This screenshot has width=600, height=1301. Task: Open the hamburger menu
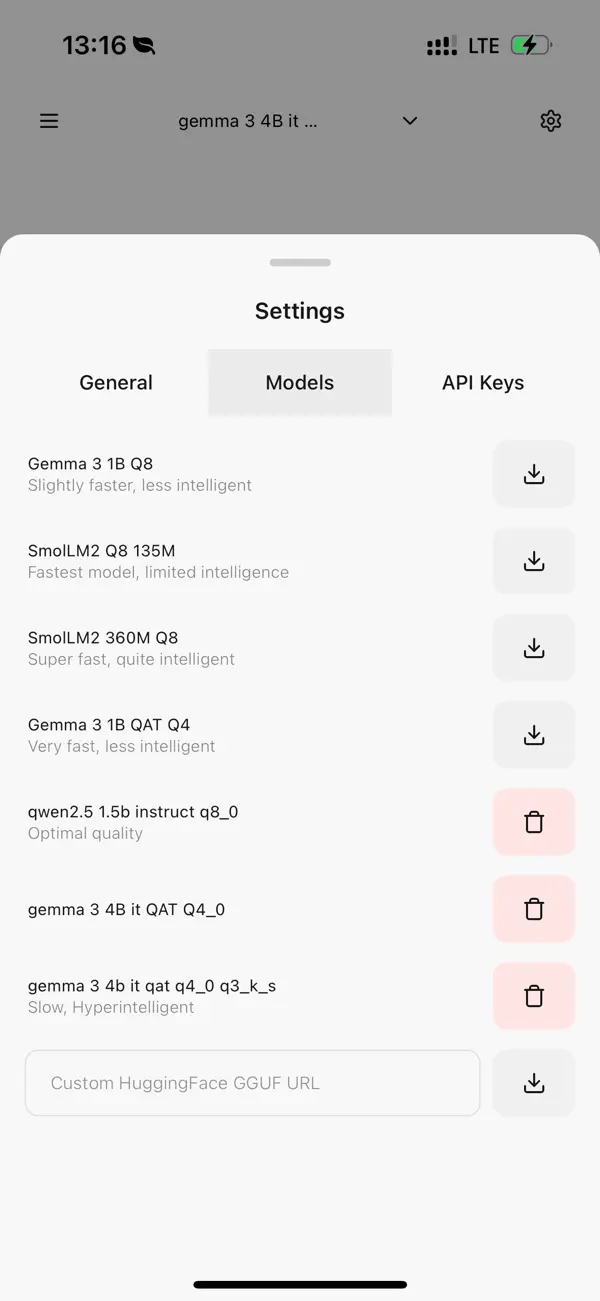click(49, 121)
